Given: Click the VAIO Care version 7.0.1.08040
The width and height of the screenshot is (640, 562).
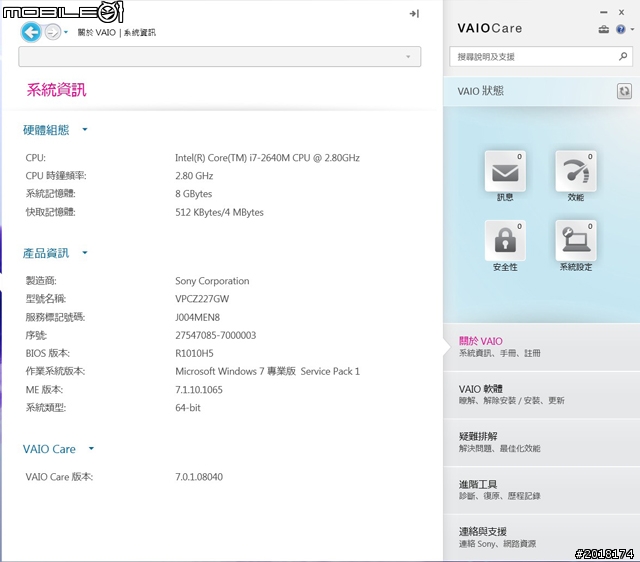Looking at the screenshot, I should pos(199,477).
